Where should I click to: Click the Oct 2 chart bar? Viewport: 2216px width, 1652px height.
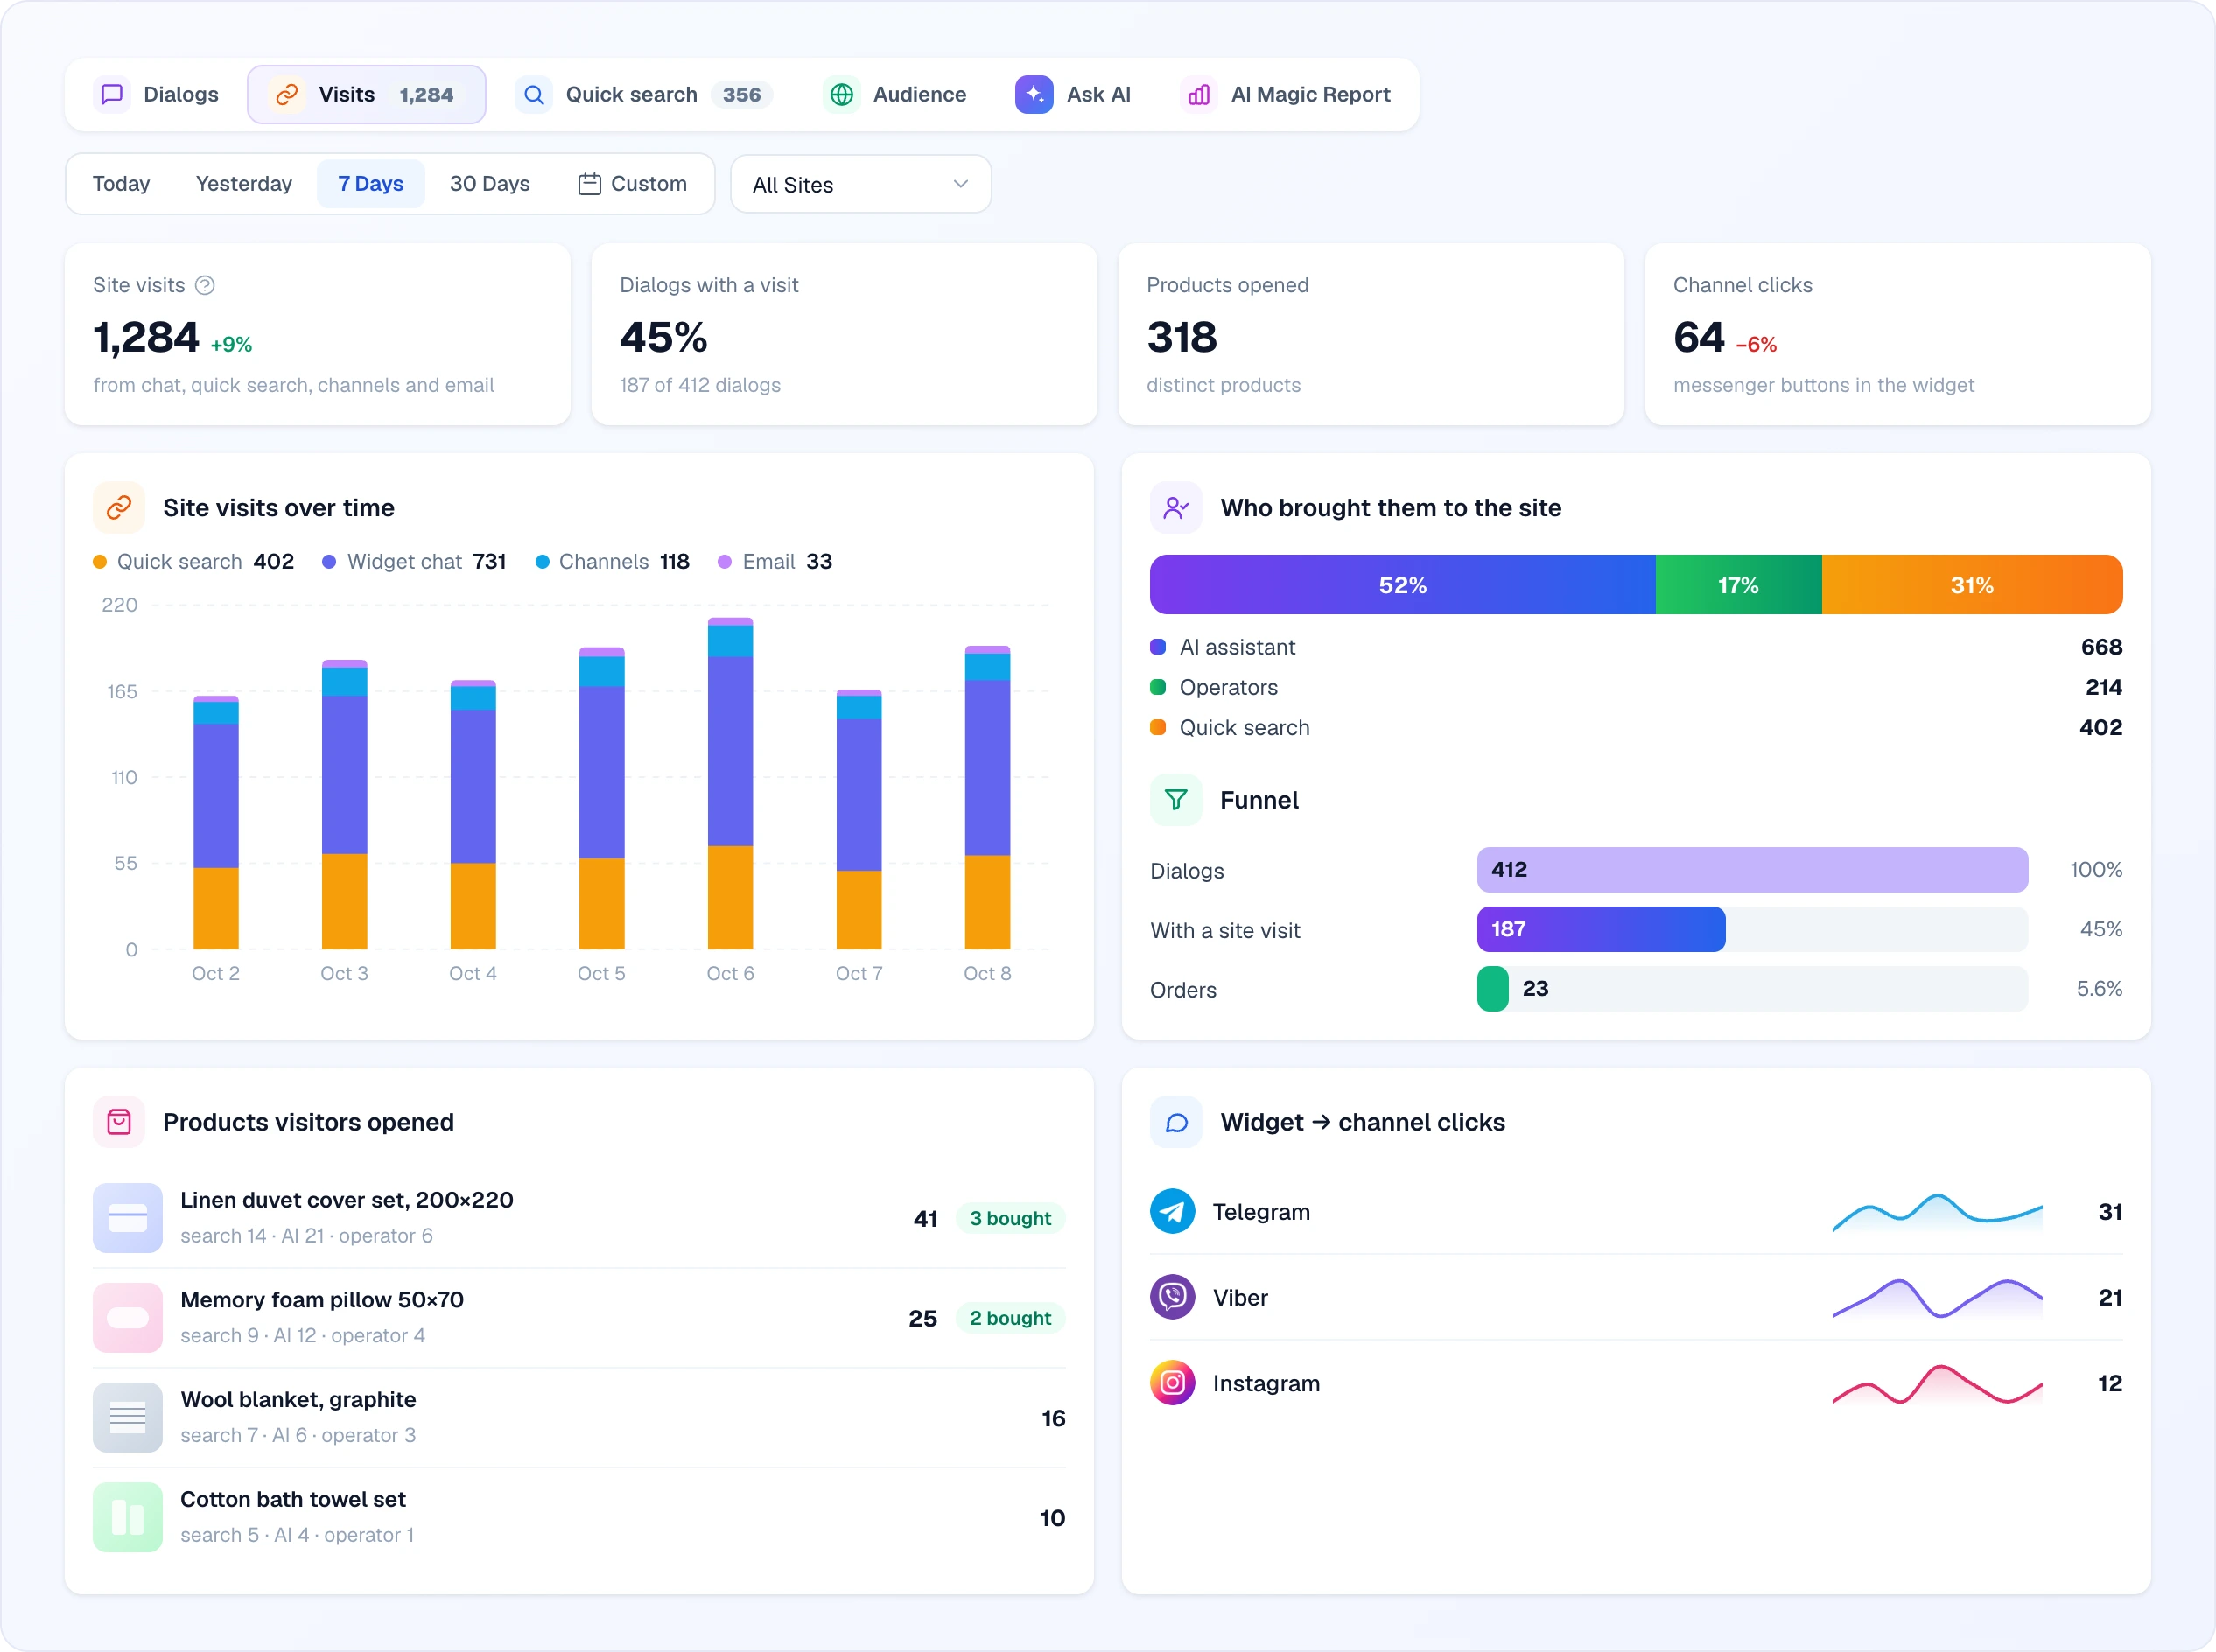point(216,822)
